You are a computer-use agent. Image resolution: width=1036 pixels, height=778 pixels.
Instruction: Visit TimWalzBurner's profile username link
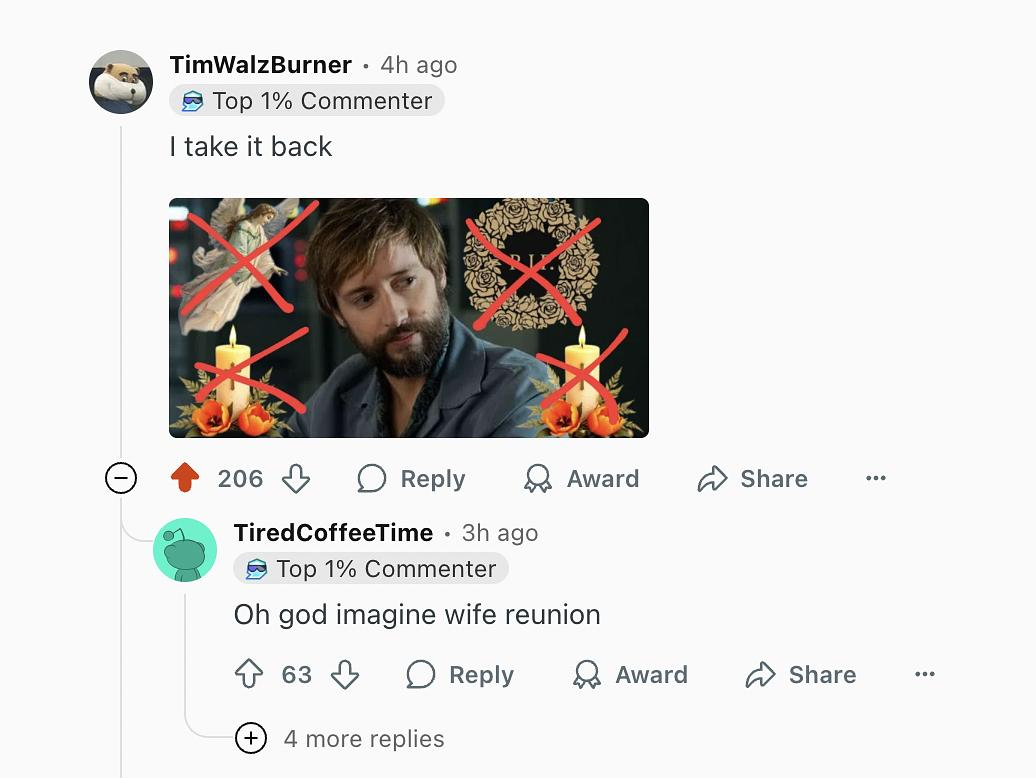[x=261, y=65]
